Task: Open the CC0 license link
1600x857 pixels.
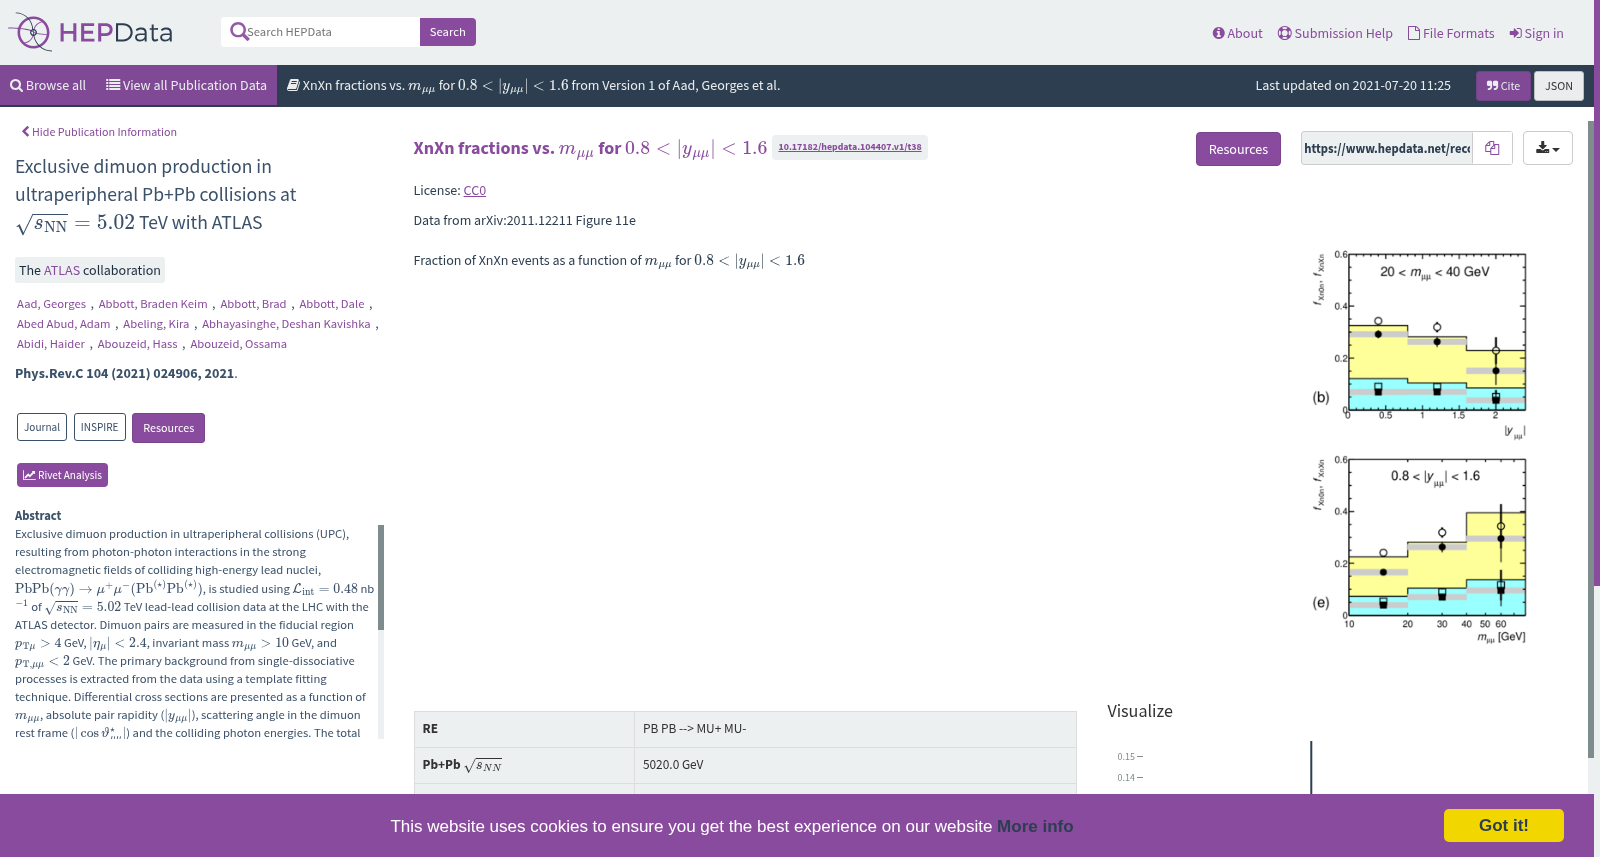Action: (x=475, y=190)
